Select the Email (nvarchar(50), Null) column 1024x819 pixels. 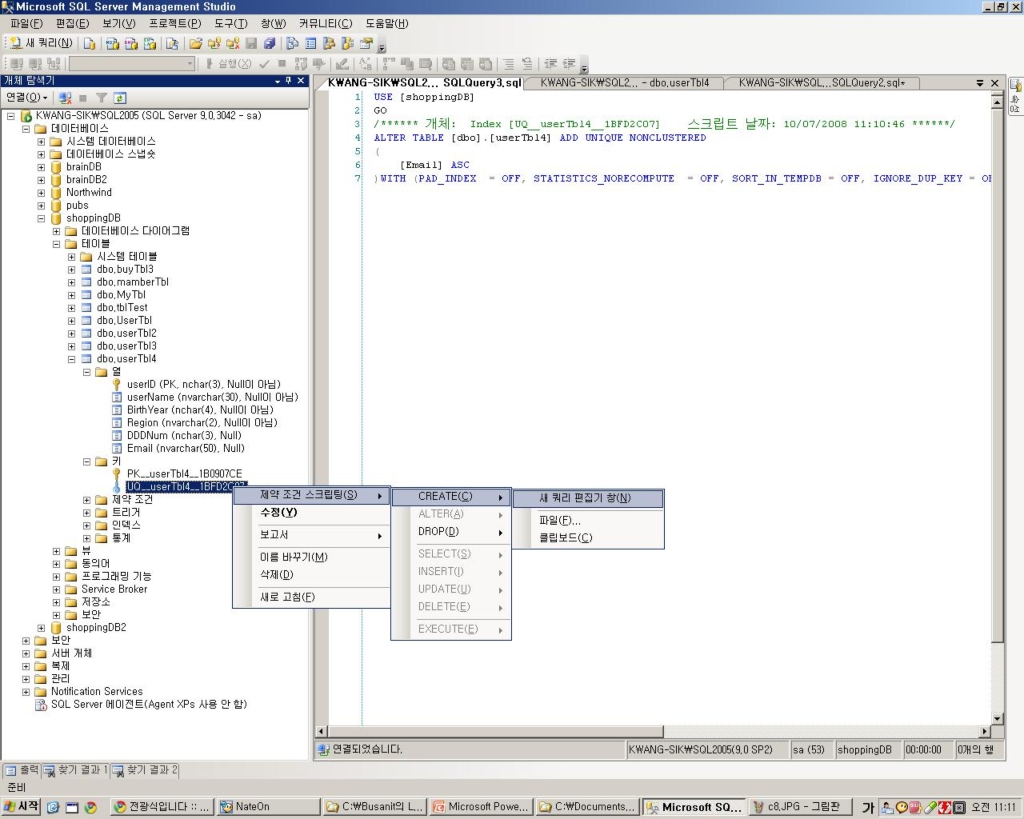click(185, 449)
